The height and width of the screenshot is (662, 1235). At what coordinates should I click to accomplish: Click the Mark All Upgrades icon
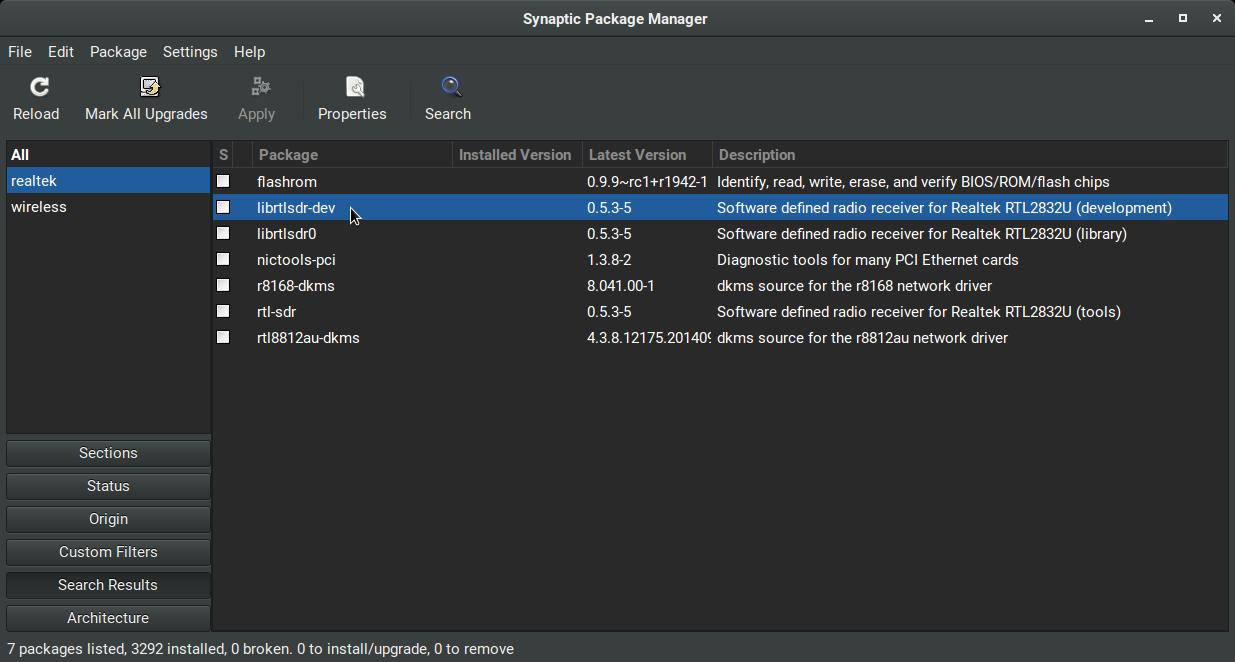tap(149, 88)
